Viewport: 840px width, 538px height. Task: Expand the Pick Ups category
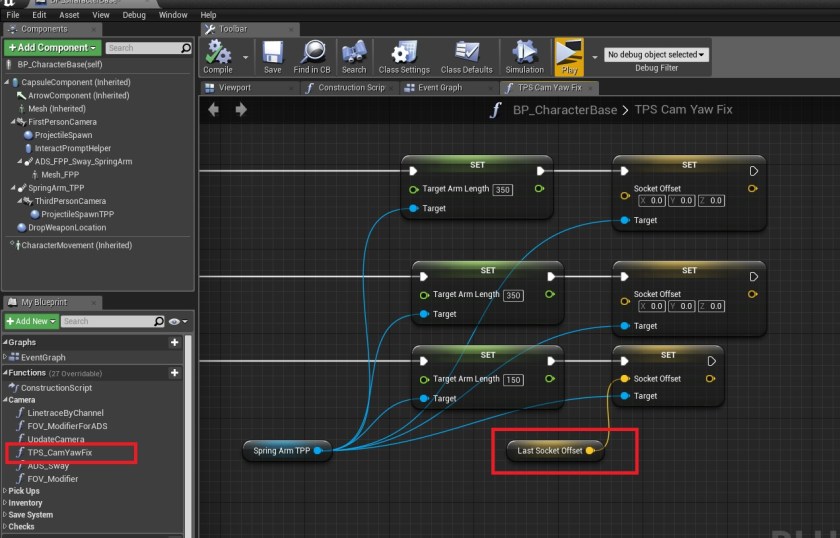click(x=24, y=491)
